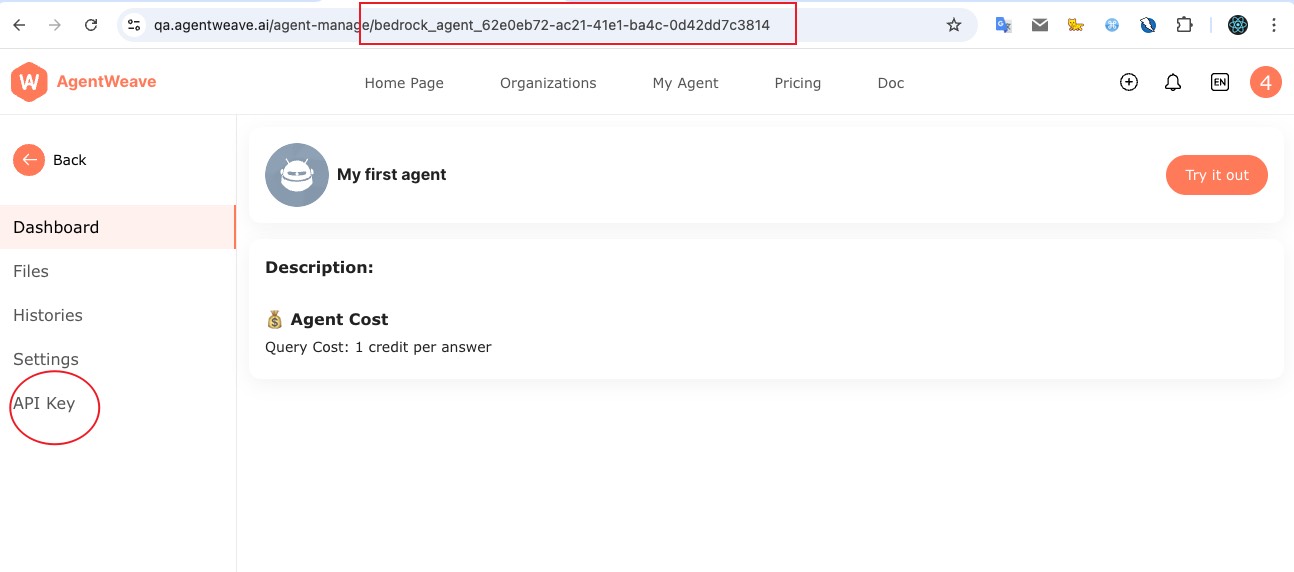Viewport: 1294px width, 572px height.
Task: Click the AgentWeave logo
Action: pyautogui.click(x=29, y=82)
